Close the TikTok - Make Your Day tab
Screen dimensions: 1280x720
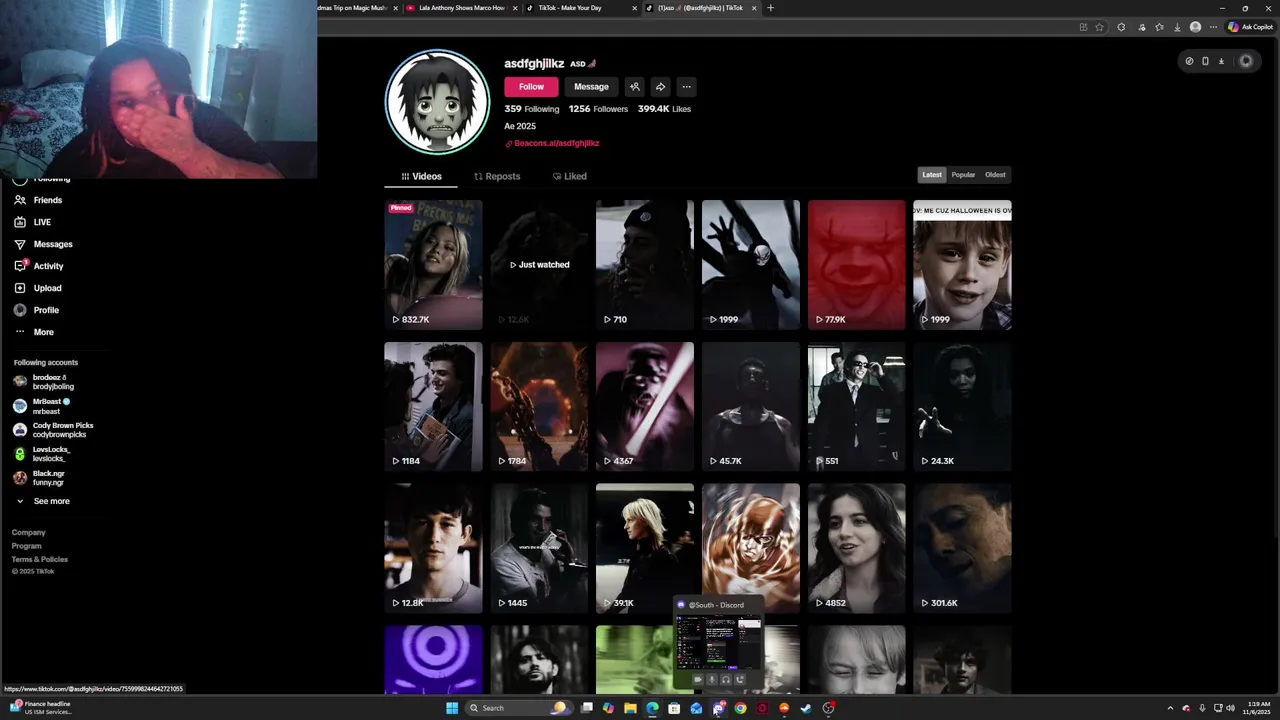tap(634, 8)
